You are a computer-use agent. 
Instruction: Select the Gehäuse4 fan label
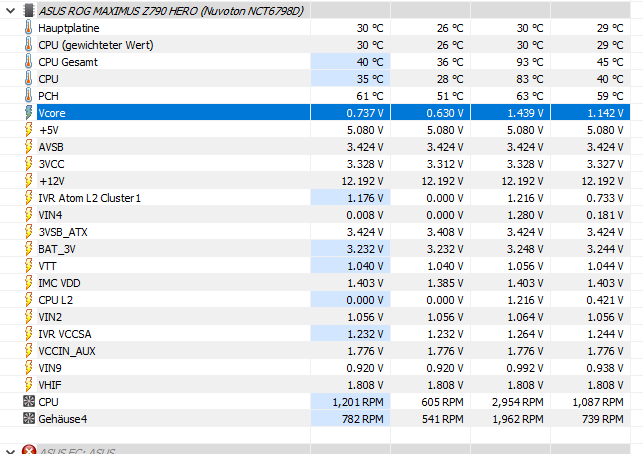(63, 419)
